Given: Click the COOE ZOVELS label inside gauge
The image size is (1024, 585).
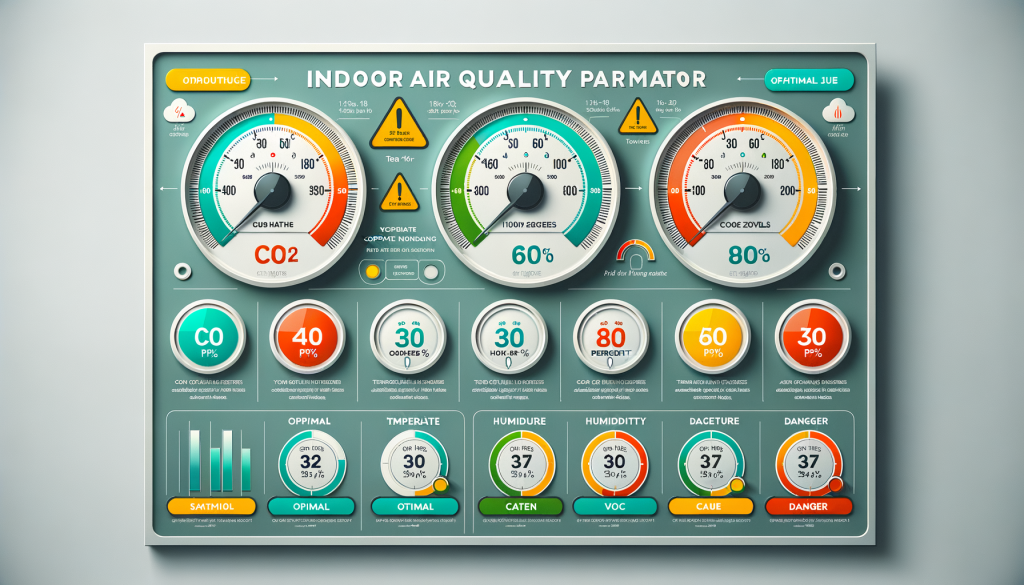Looking at the screenshot, I should pos(744,225).
